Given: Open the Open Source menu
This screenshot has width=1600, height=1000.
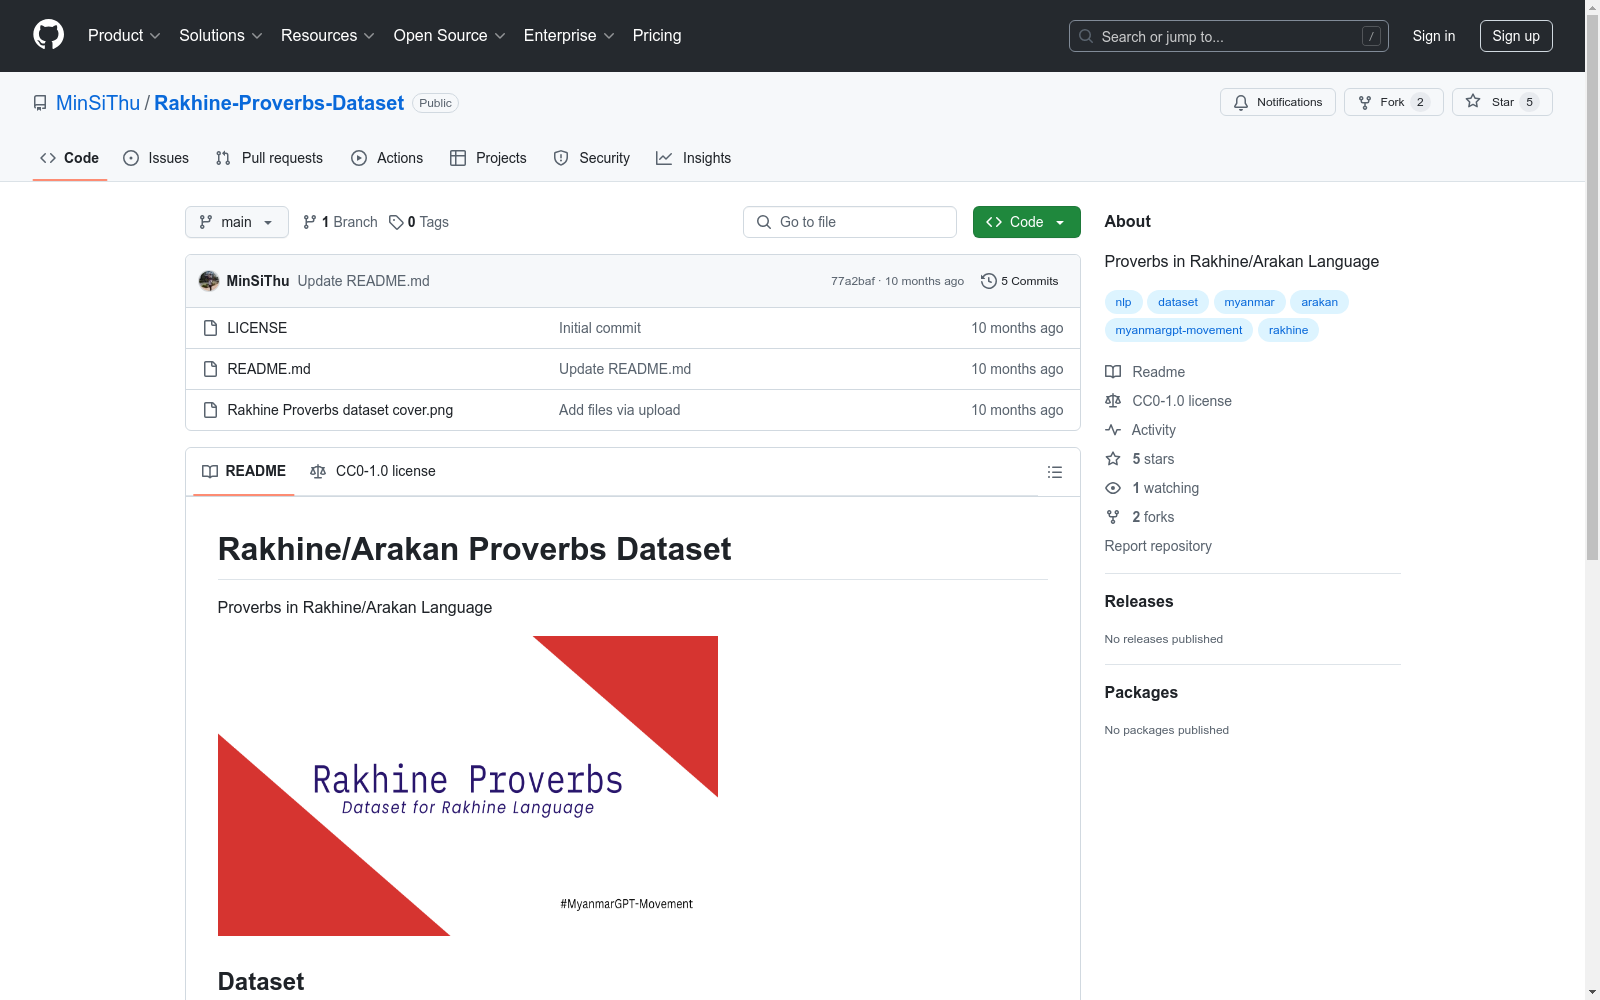Looking at the screenshot, I should click(449, 35).
